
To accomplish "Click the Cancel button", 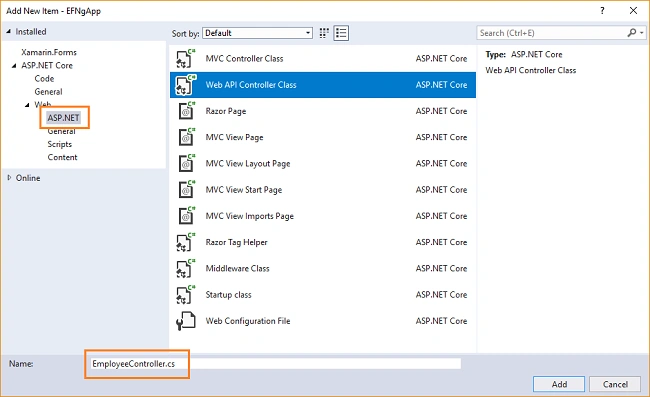I will point(615,384).
